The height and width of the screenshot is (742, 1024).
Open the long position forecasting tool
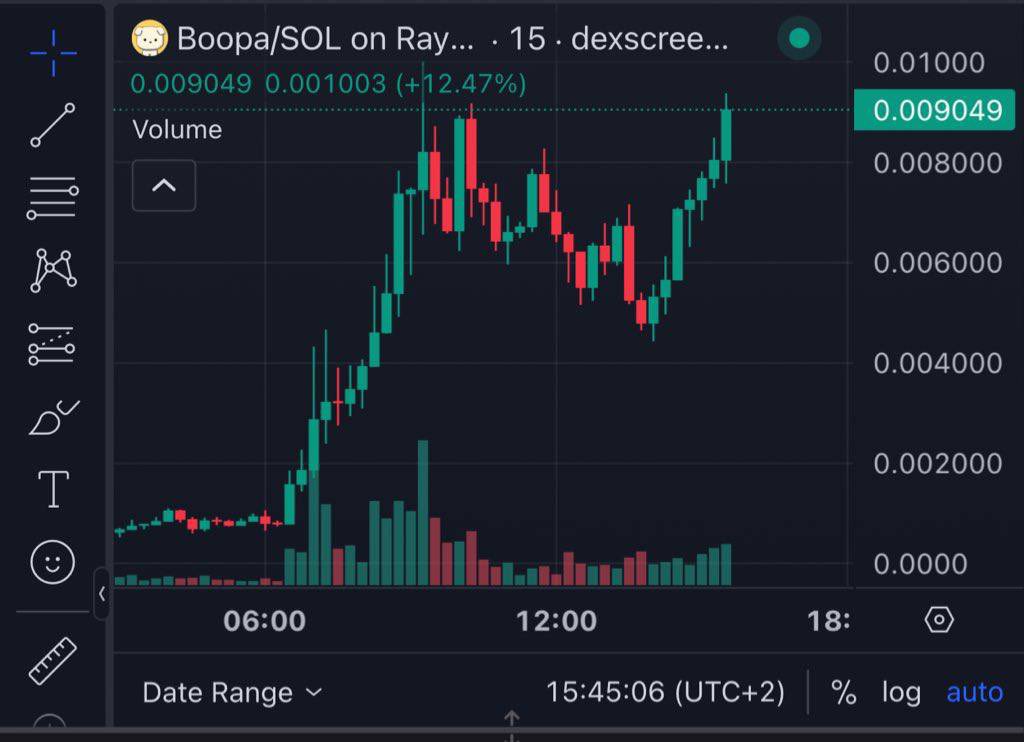pyautogui.click(x=52, y=344)
